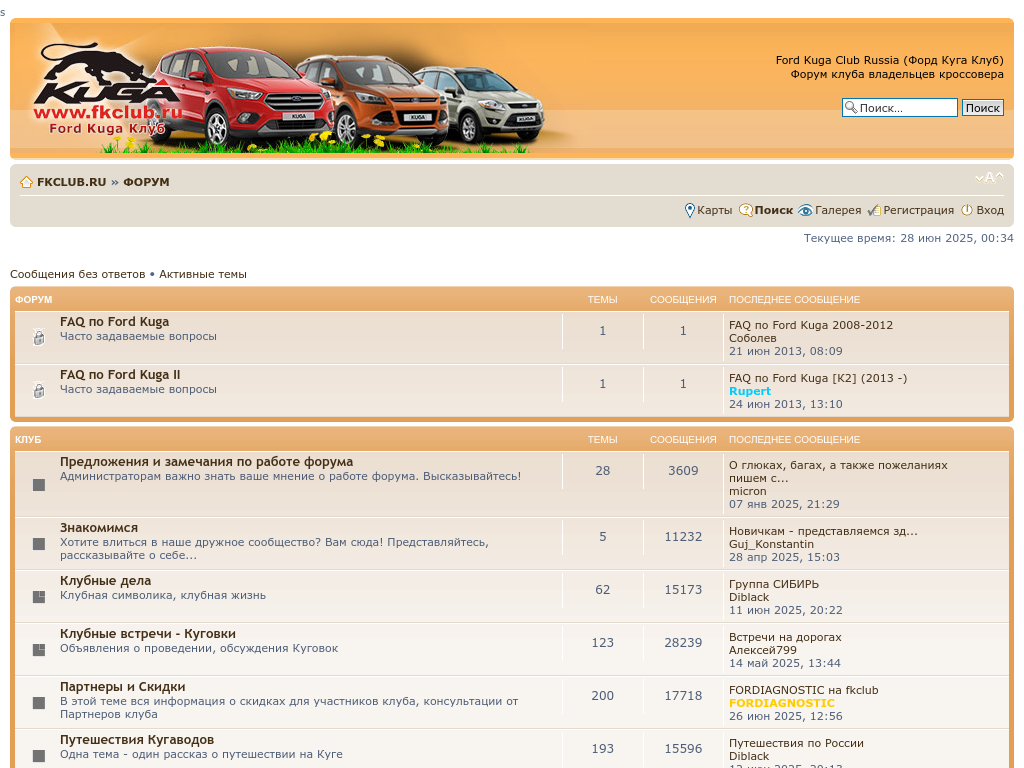The width and height of the screenshot is (1024, 768).
Task: View the Соболев user profile
Action: 753,338
